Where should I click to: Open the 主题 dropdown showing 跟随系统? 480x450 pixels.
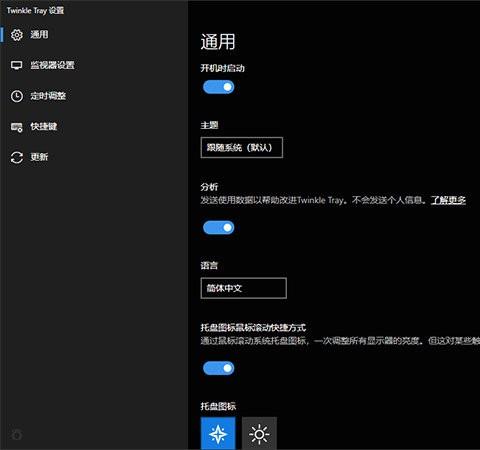[x=242, y=147]
